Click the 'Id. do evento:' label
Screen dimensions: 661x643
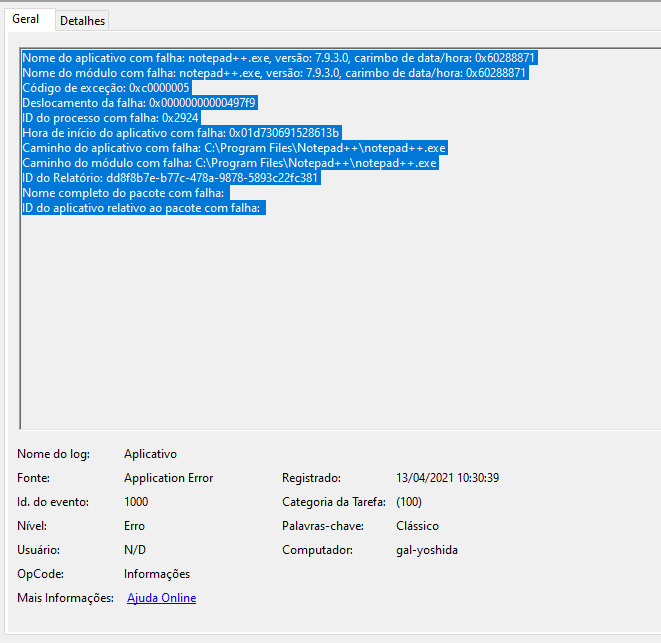point(53,502)
